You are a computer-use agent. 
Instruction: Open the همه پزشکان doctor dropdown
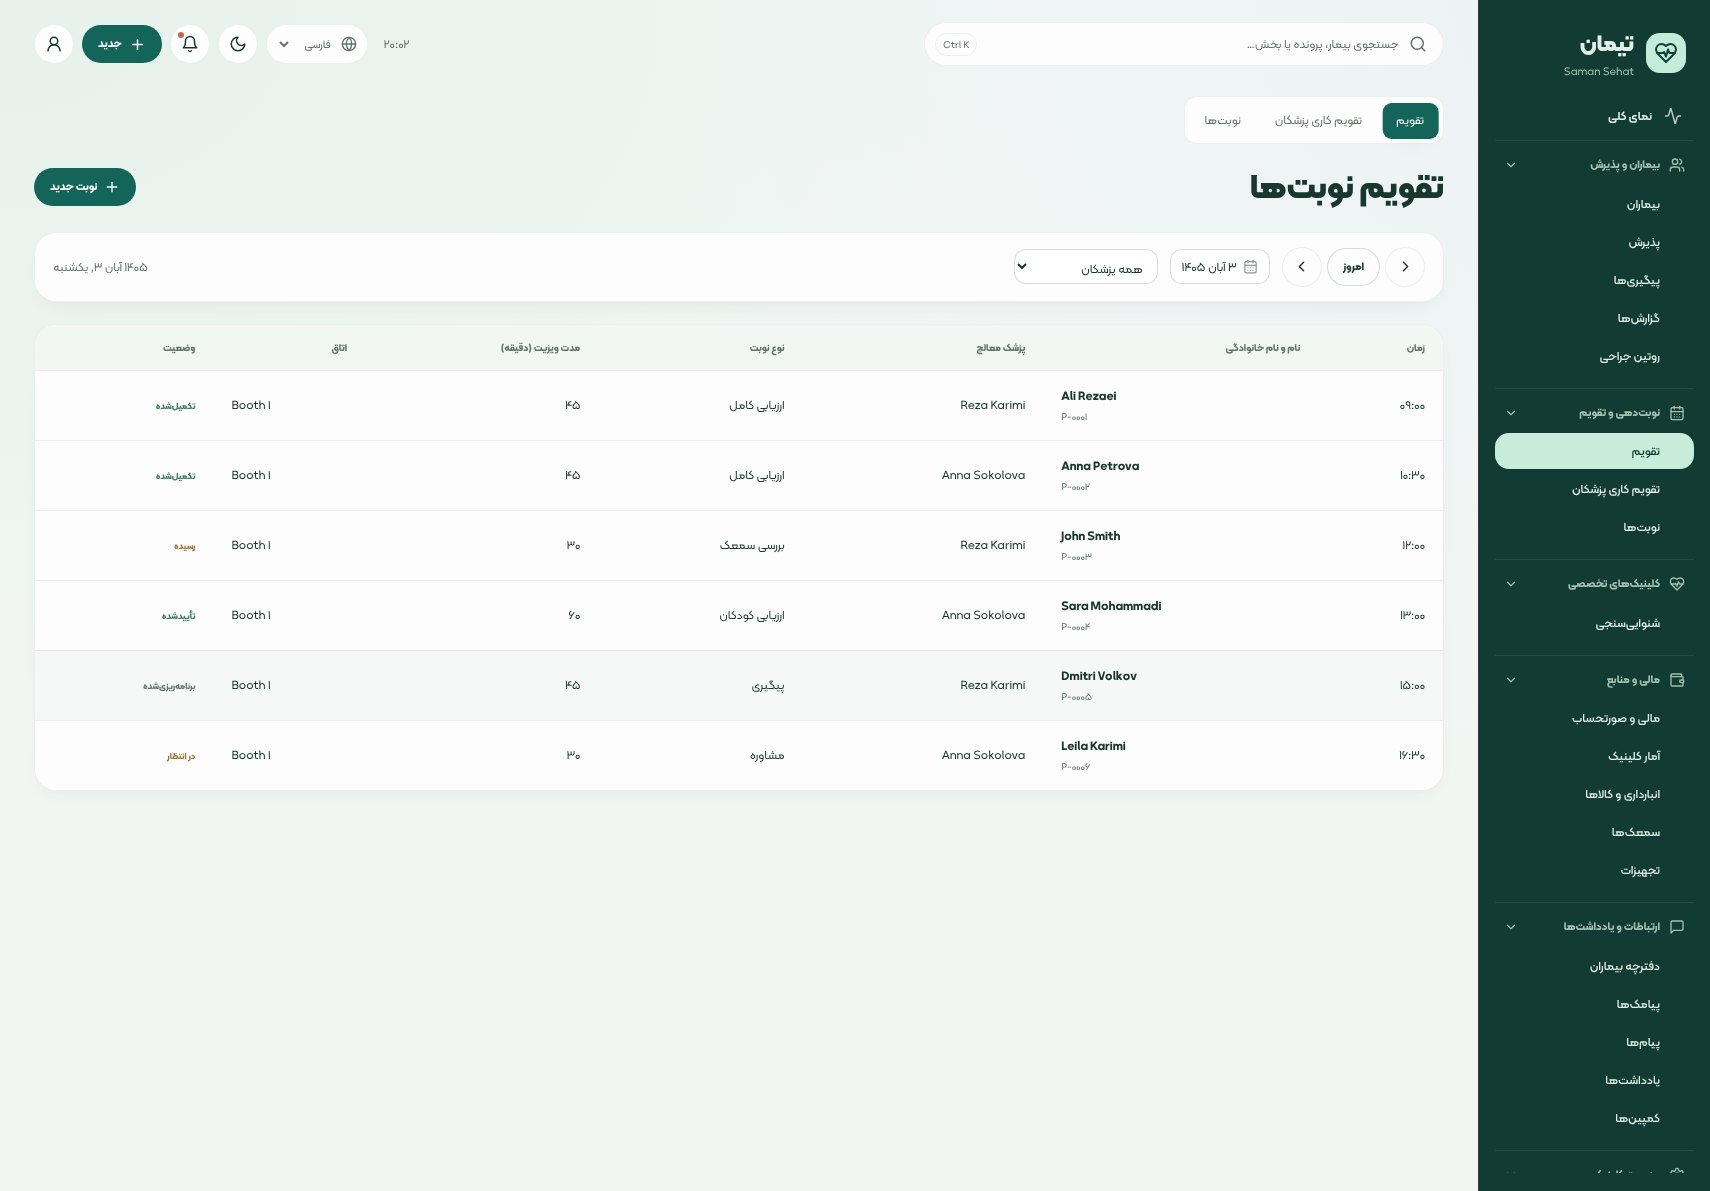click(x=1086, y=267)
